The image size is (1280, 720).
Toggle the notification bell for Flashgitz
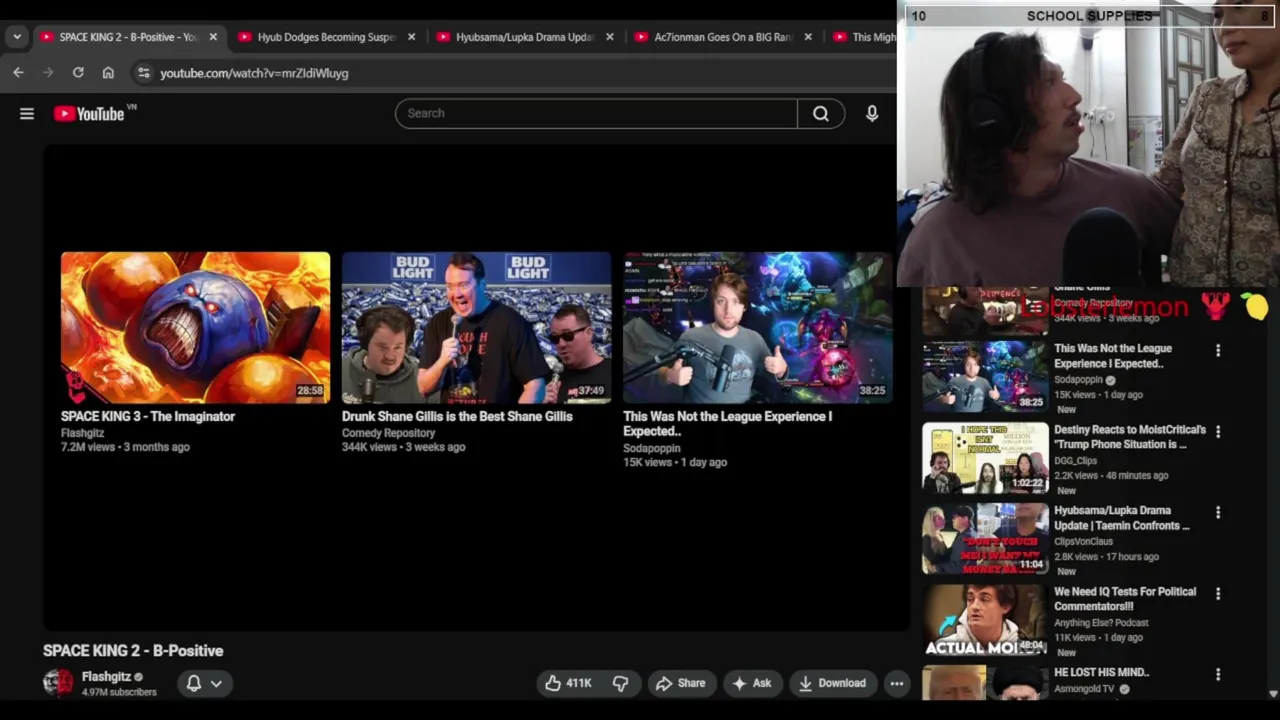pos(194,683)
